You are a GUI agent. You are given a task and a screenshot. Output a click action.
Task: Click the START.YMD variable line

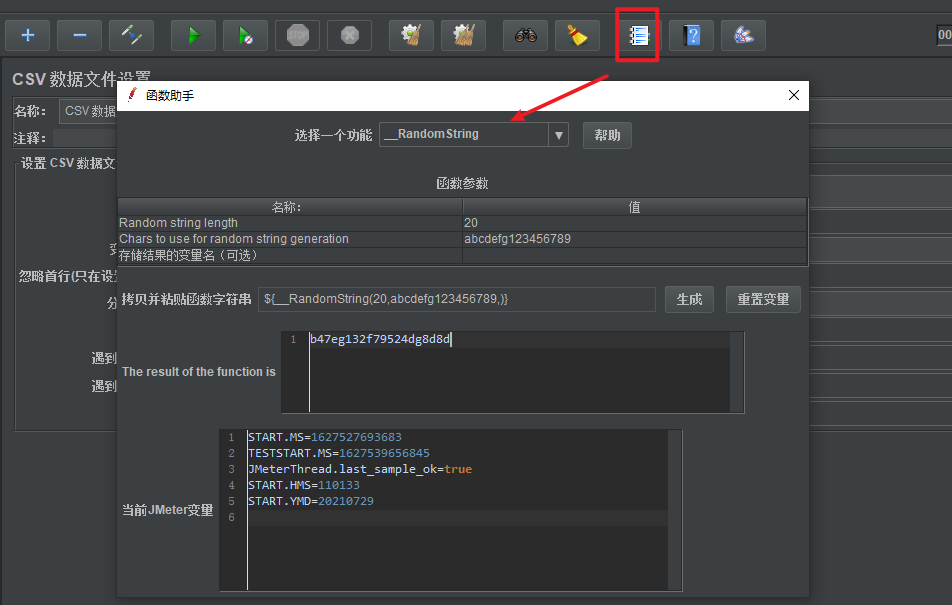311,501
